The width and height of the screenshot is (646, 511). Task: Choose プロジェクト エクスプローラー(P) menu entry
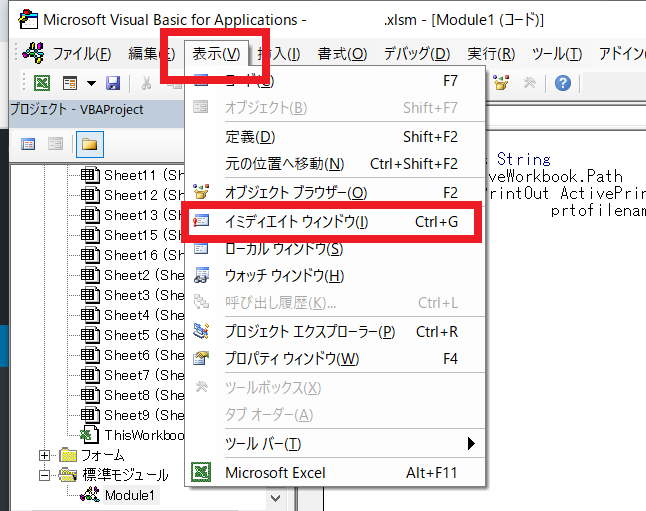pyautogui.click(x=335, y=332)
